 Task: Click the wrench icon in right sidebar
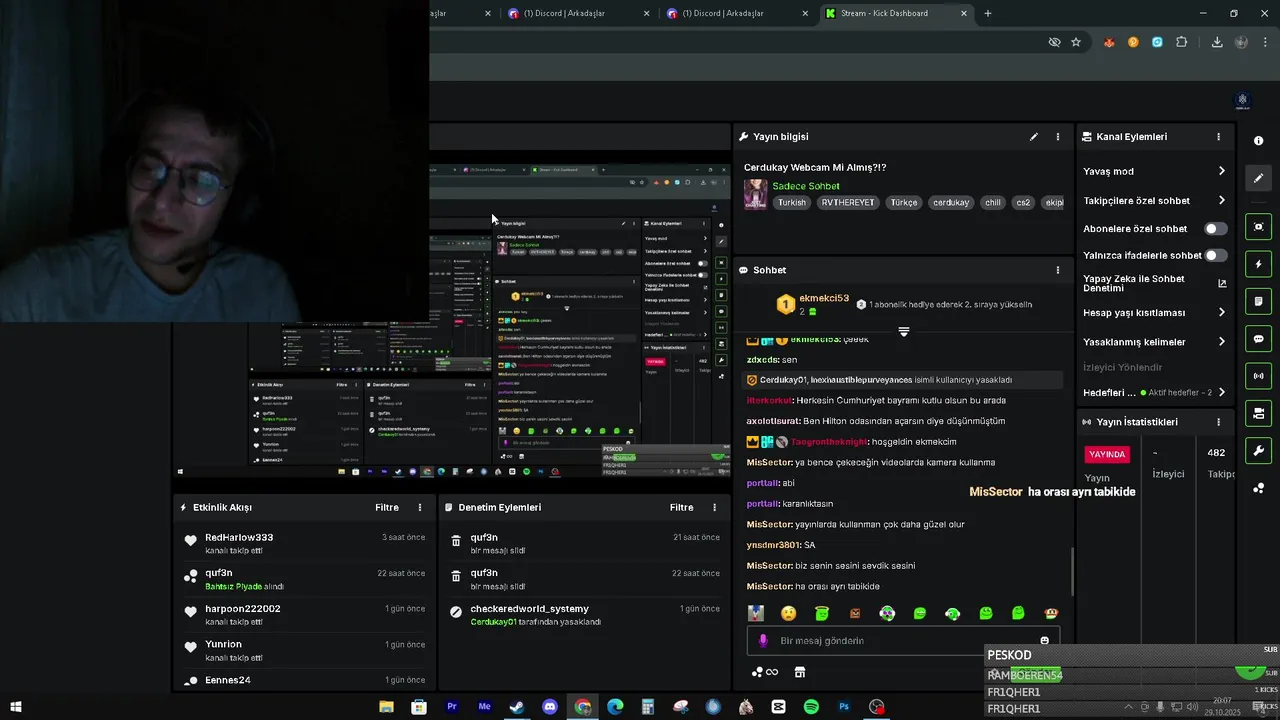1259,450
